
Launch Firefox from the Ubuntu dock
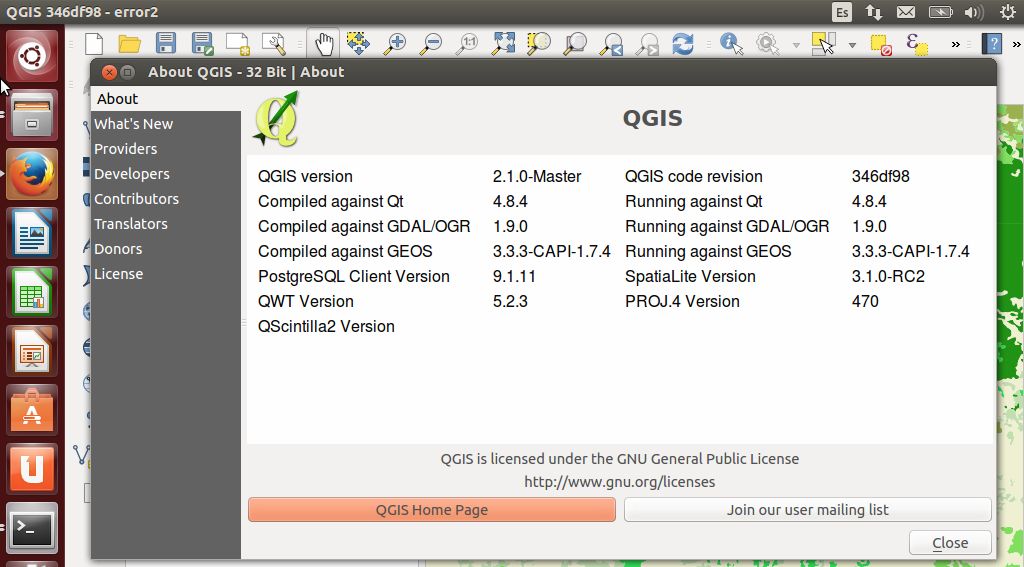tap(32, 174)
